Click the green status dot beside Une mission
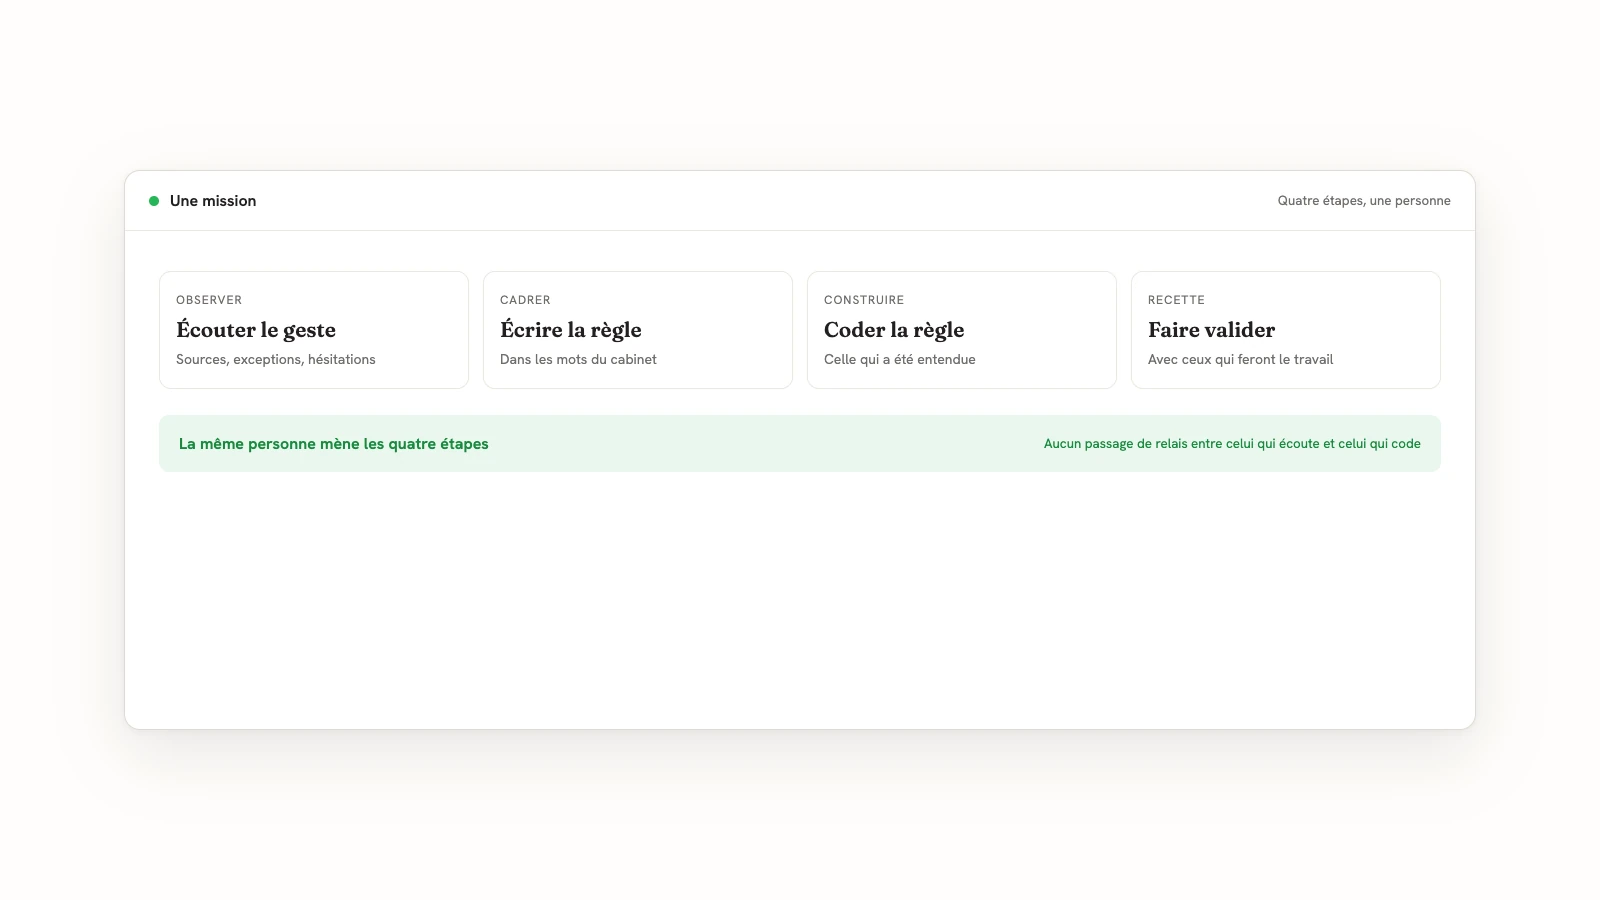This screenshot has width=1600, height=900. pyautogui.click(x=154, y=201)
